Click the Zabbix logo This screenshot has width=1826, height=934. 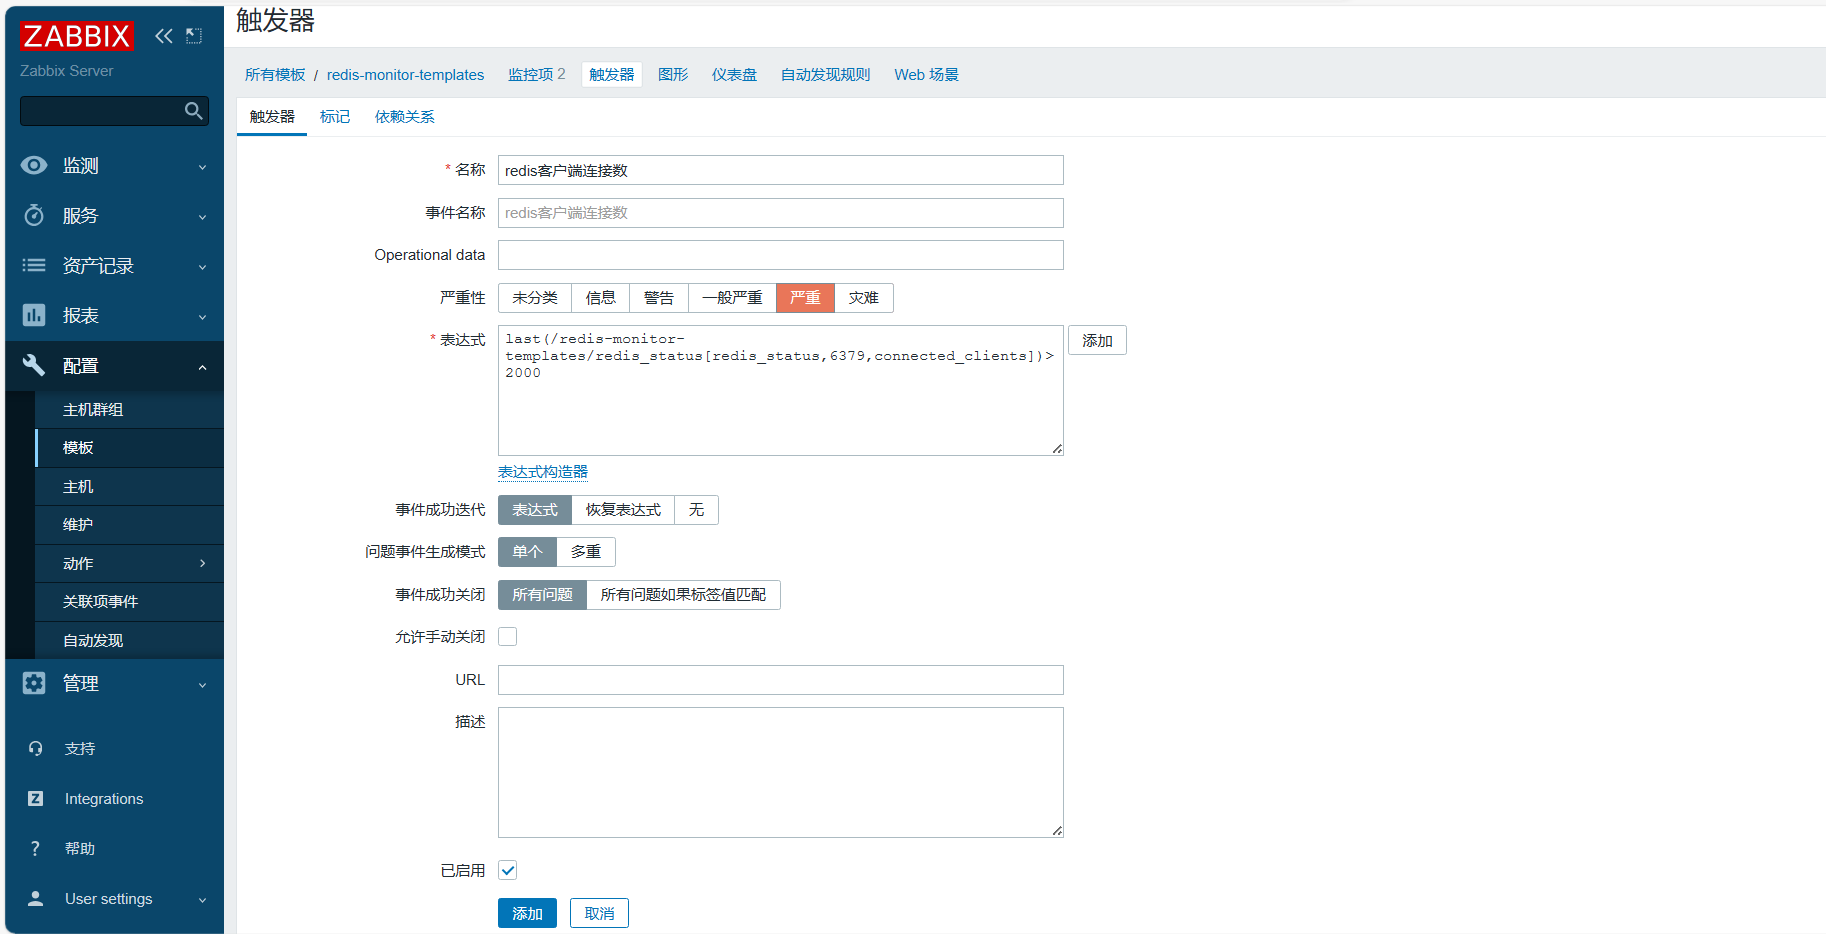point(76,36)
